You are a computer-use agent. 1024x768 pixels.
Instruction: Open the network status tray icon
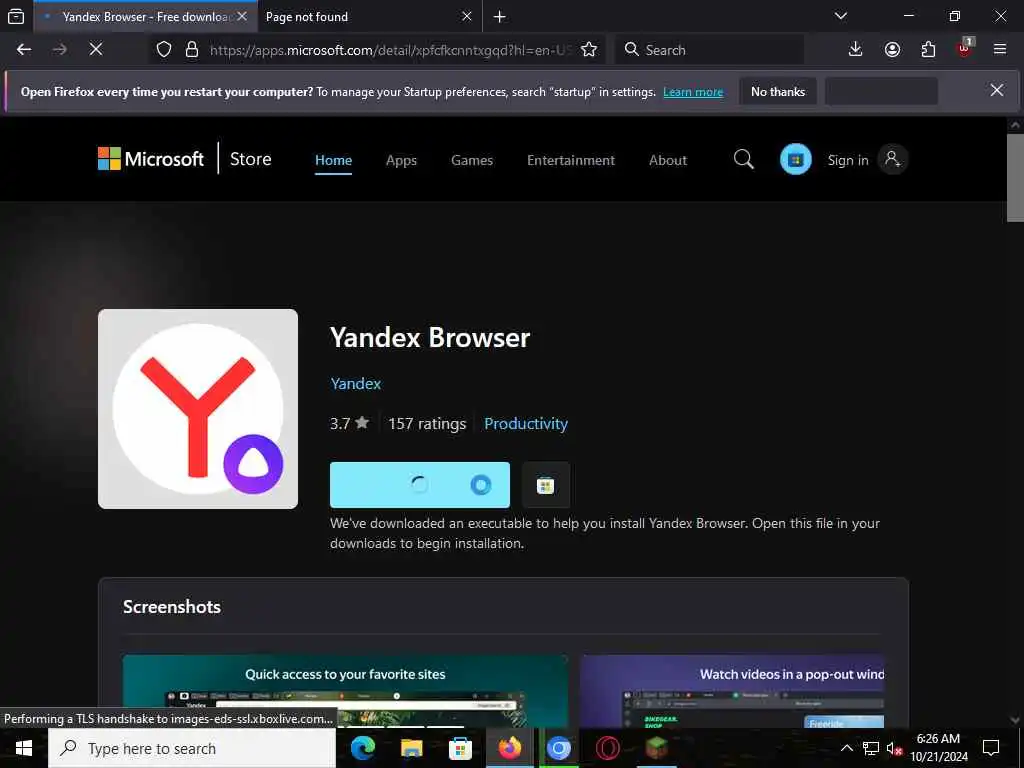(871, 748)
